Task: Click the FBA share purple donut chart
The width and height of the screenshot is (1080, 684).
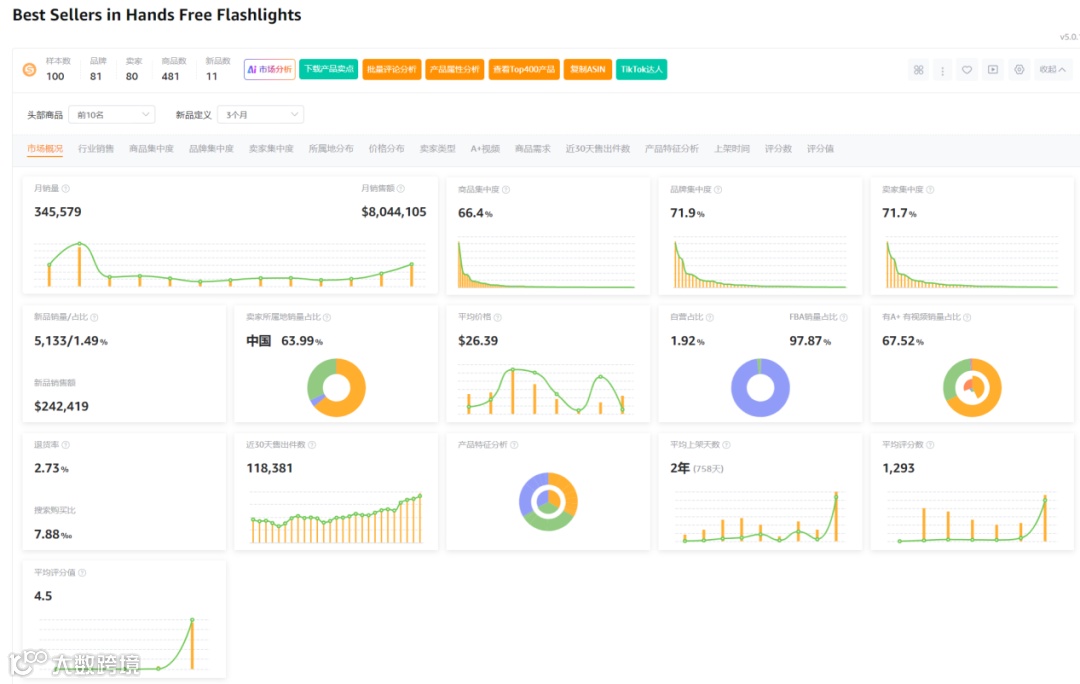Action: pos(760,388)
